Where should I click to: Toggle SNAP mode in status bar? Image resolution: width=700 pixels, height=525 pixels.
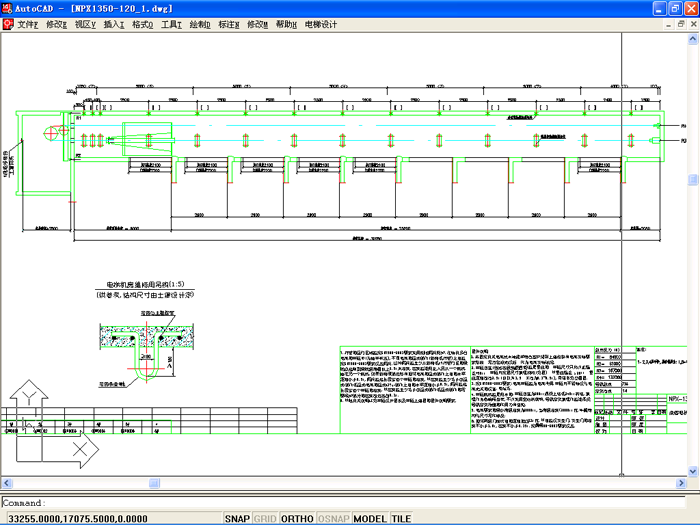click(x=237, y=519)
